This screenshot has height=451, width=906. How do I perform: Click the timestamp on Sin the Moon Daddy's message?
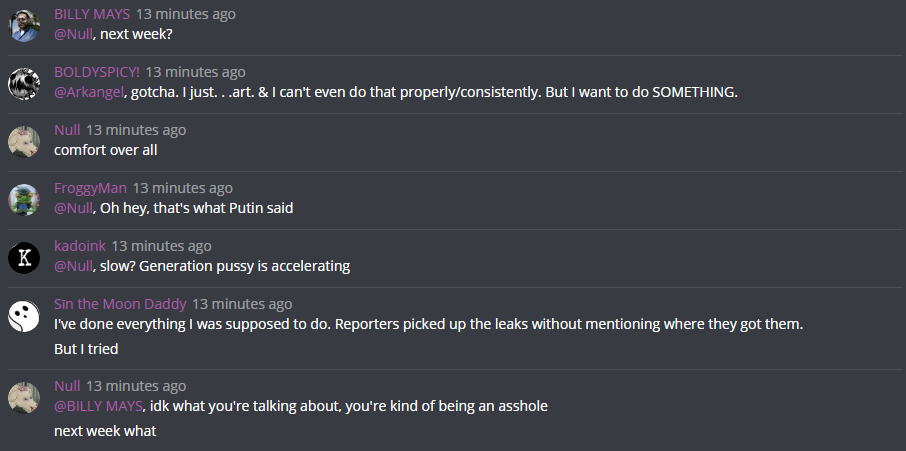pyautogui.click(x=242, y=304)
